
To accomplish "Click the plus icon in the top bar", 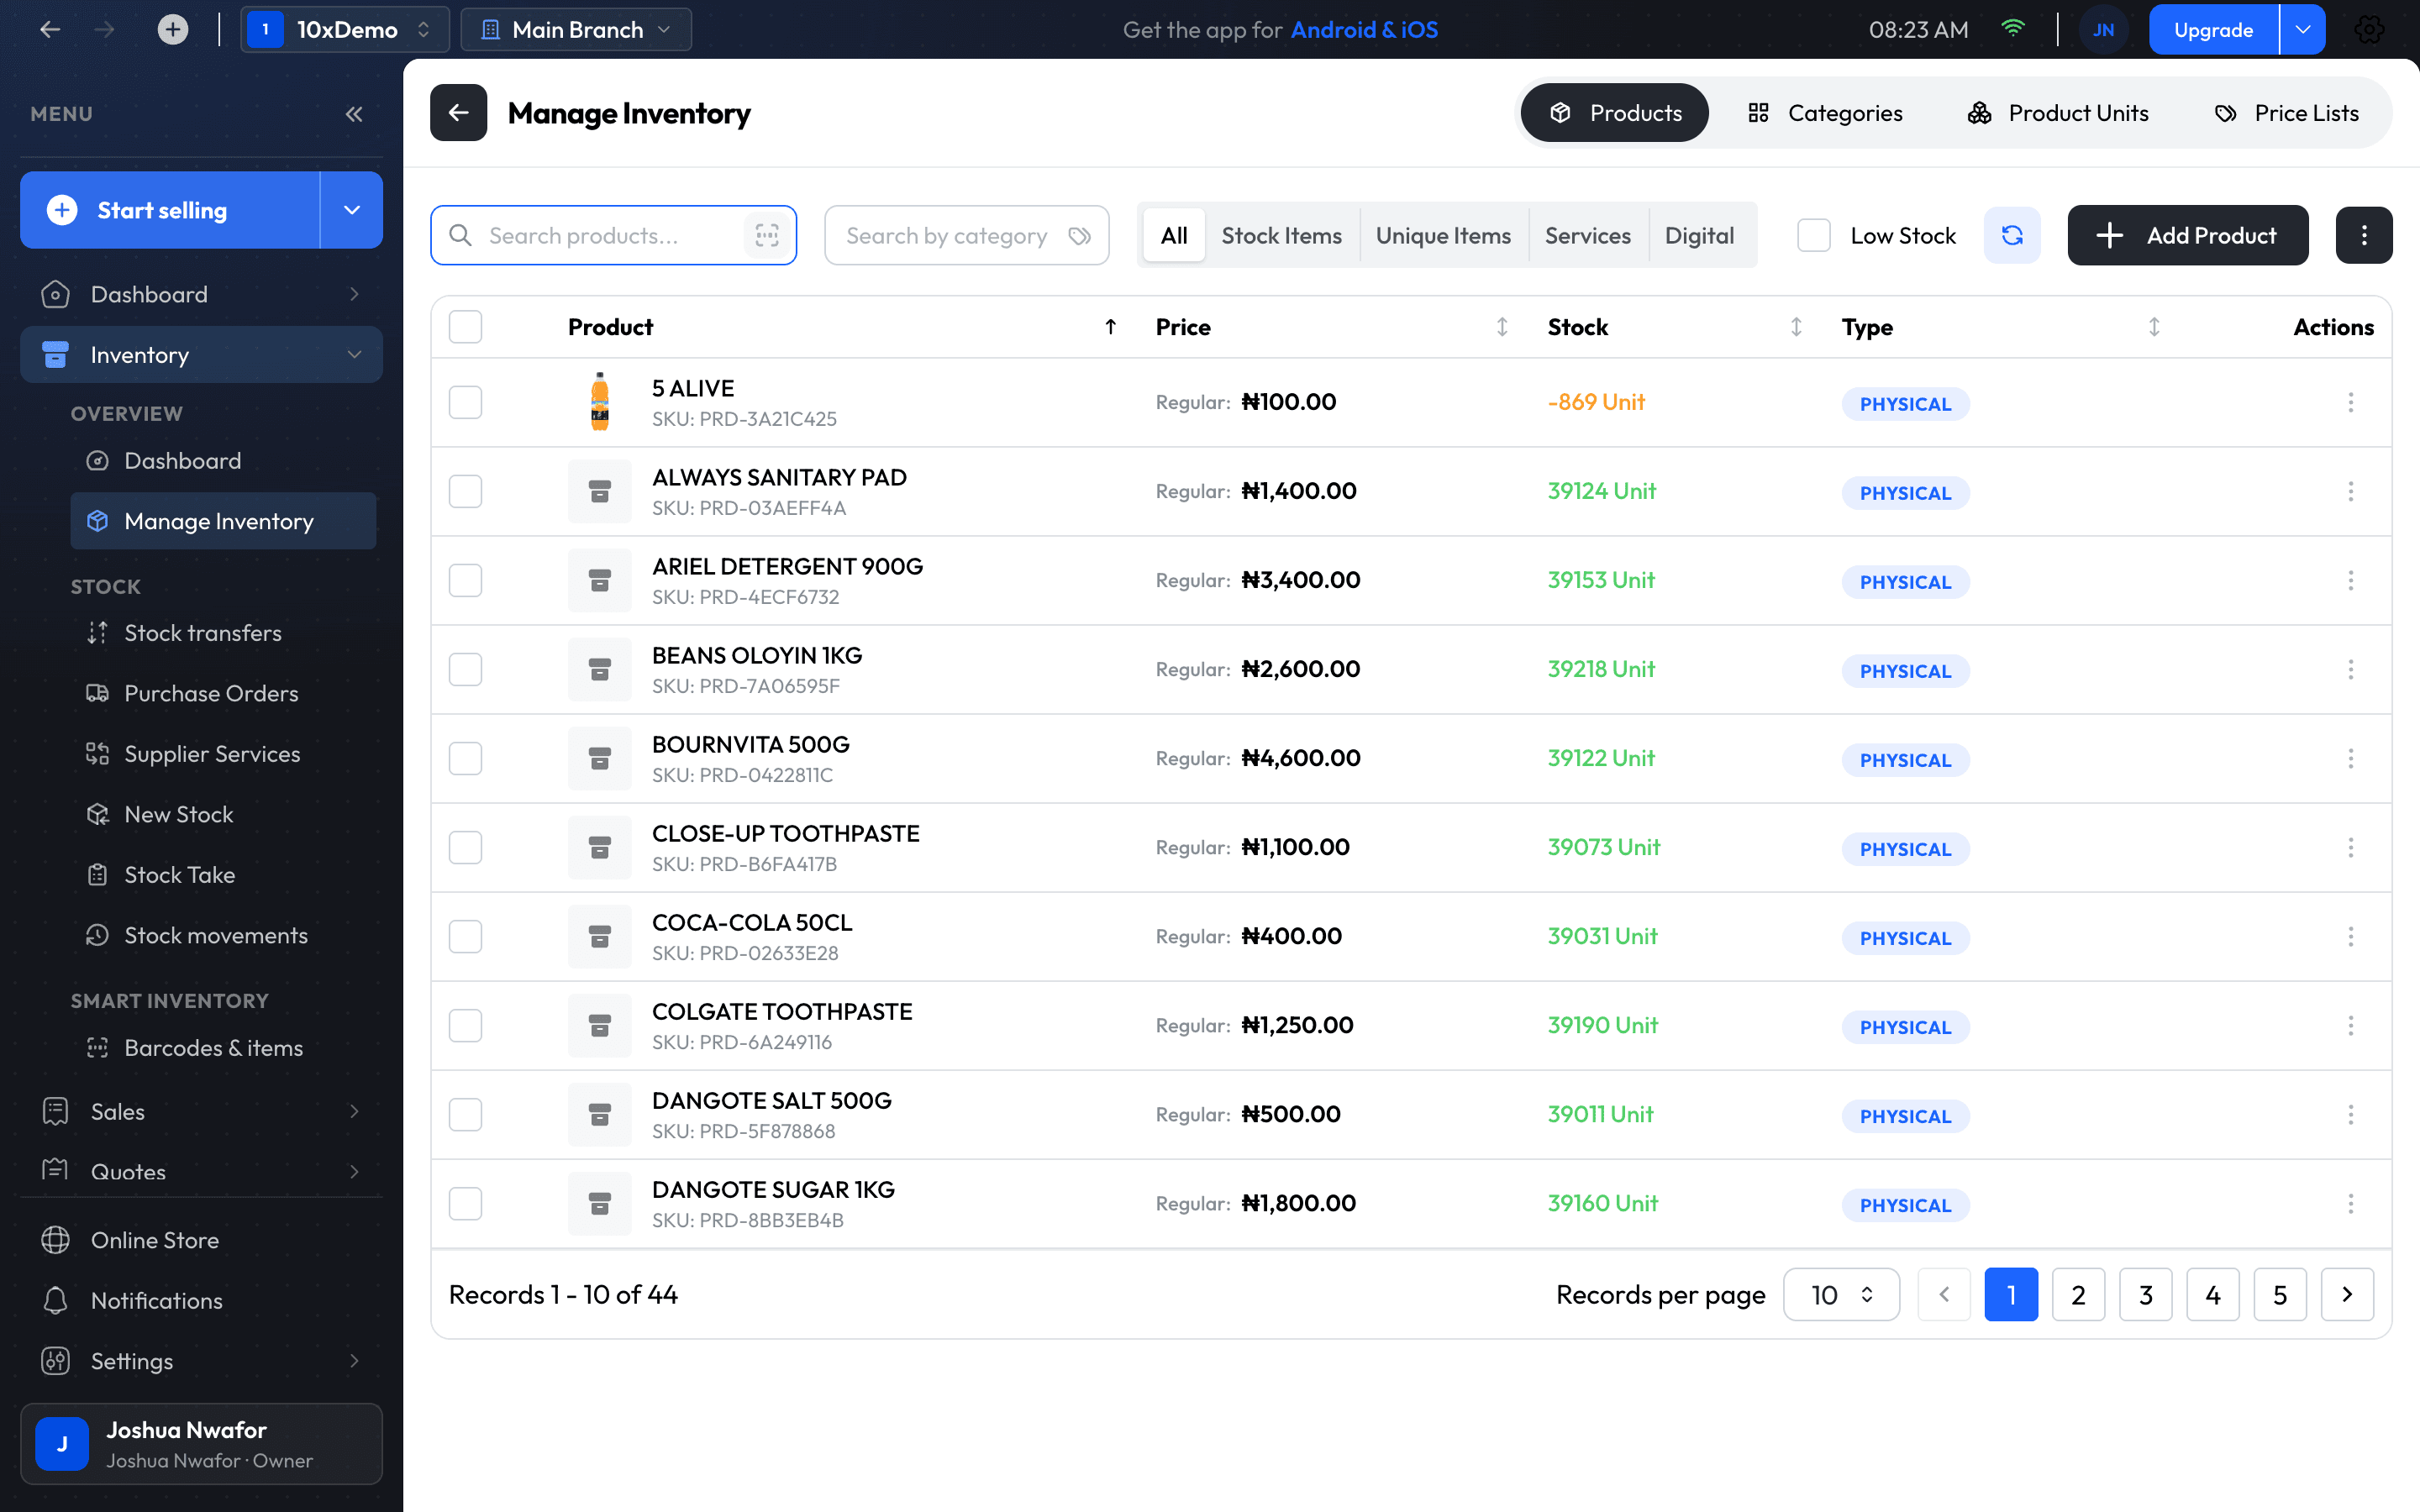I will click(173, 30).
